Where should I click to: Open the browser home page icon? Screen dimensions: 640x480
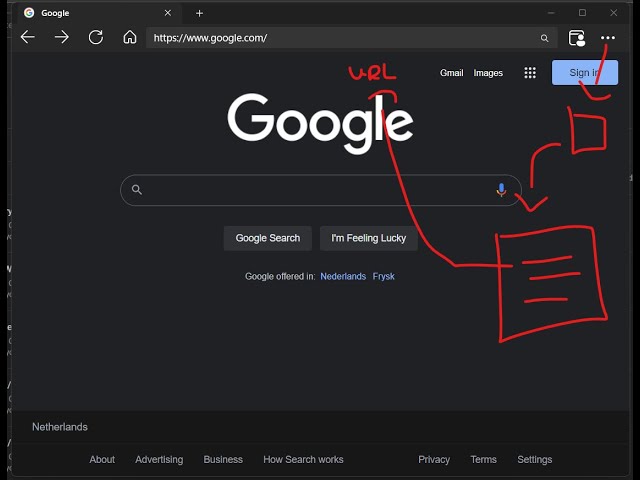point(130,37)
